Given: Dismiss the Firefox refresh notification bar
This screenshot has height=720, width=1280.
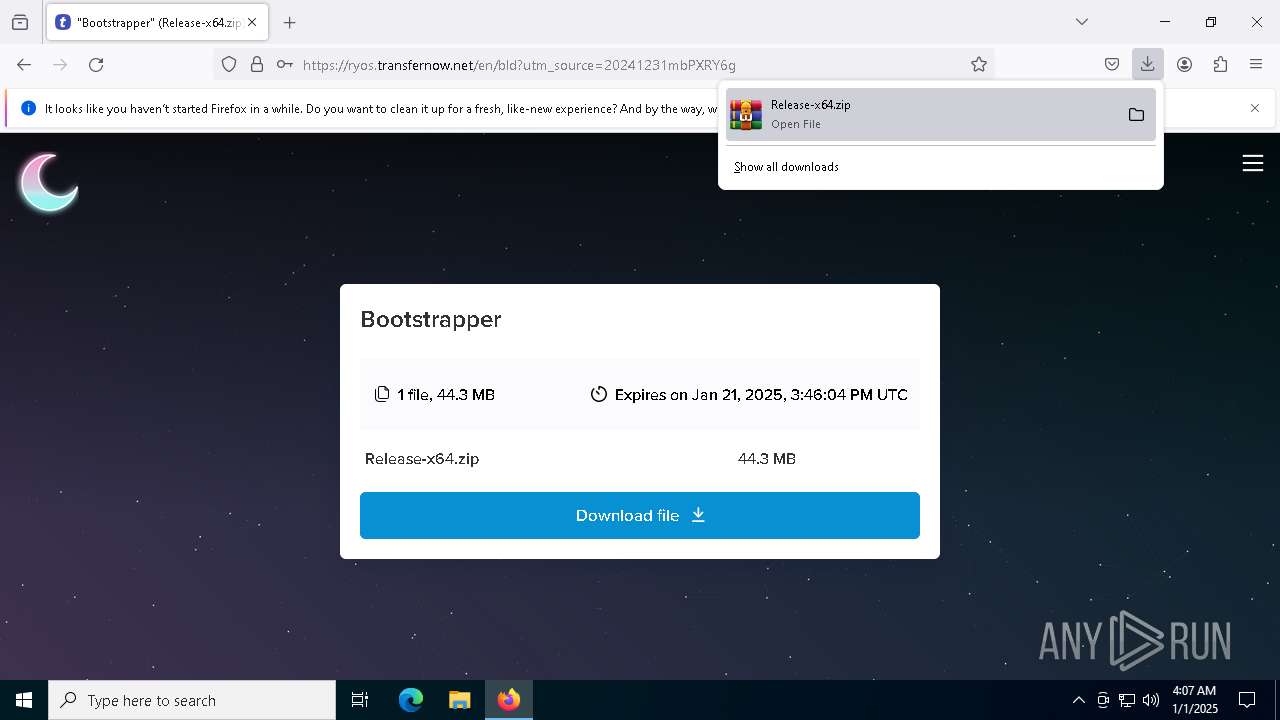Looking at the screenshot, I should pyautogui.click(x=1255, y=108).
